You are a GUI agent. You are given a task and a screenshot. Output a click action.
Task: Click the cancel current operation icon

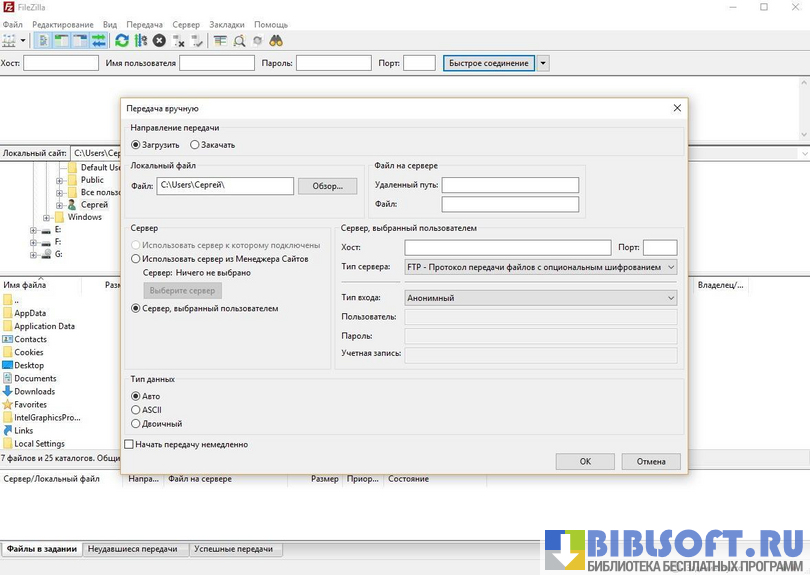(x=159, y=41)
